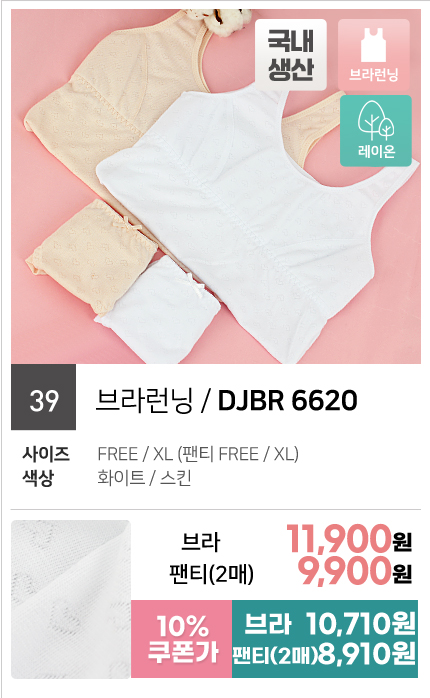Click the 11,900원 bra price
The image size is (430, 698).
tap(349, 539)
